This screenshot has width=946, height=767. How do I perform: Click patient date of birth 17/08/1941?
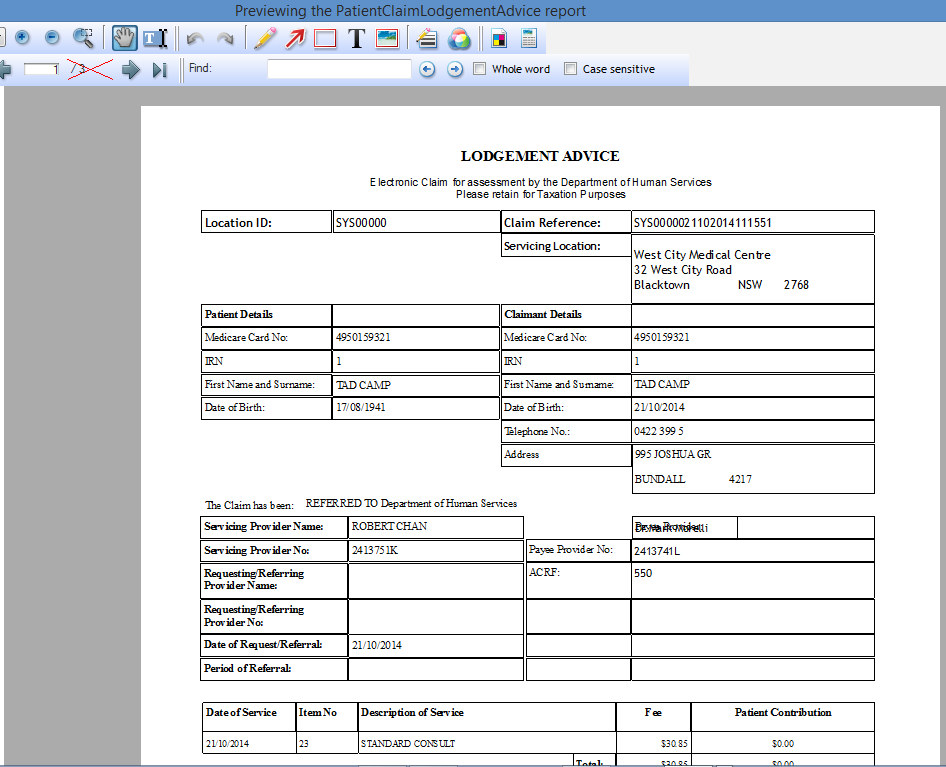[360, 407]
